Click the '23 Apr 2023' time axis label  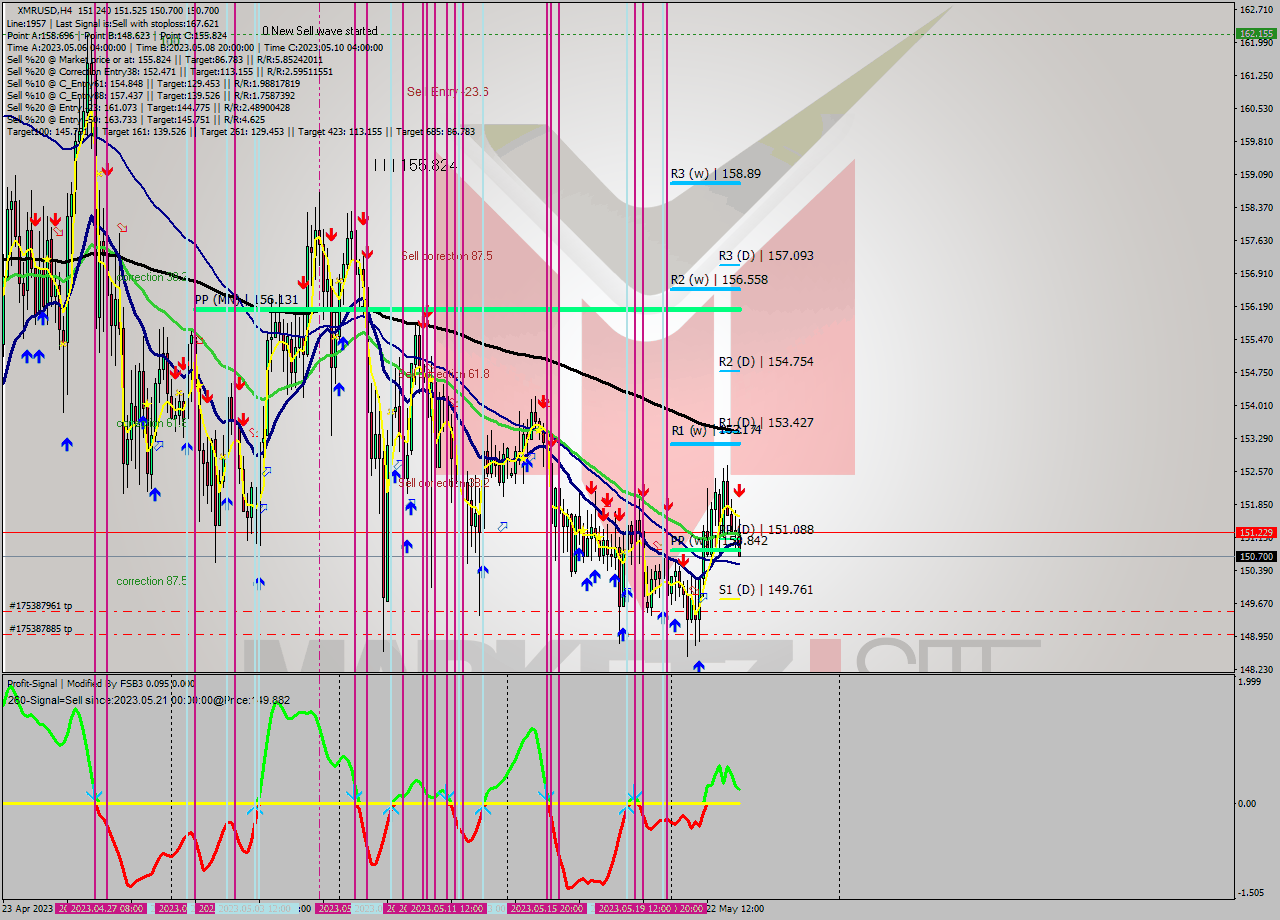point(28,908)
